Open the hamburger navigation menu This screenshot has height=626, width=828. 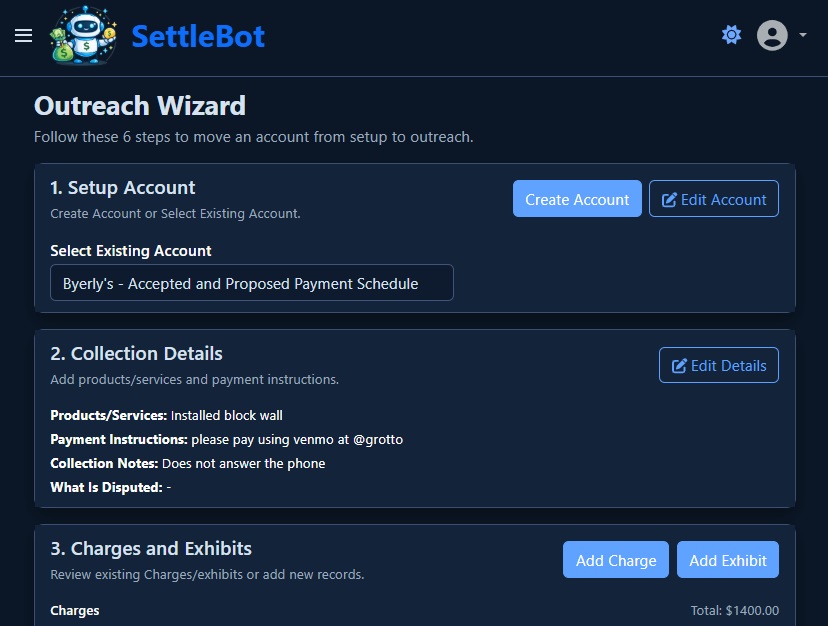tap(24, 37)
